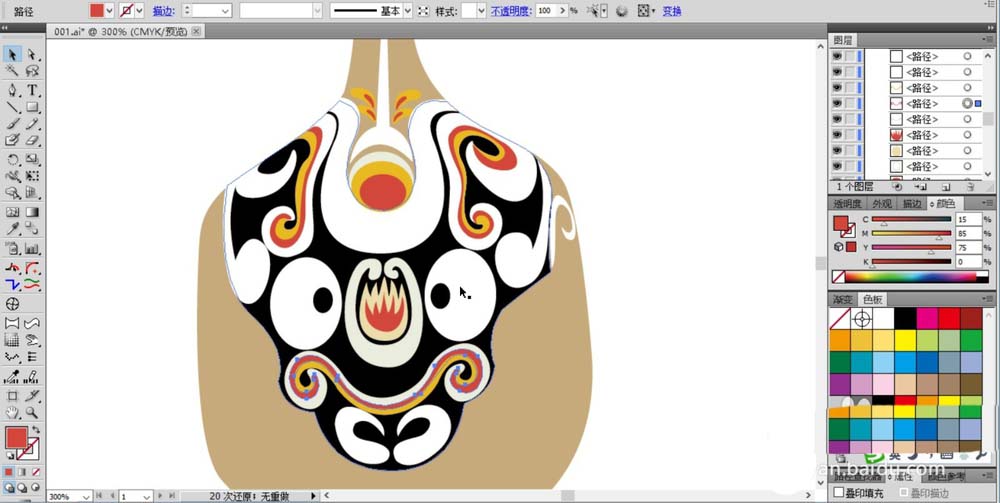Toggle visibility of the red flame path layer
Screen dimensions: 1000x503
(x=837, y=135)
